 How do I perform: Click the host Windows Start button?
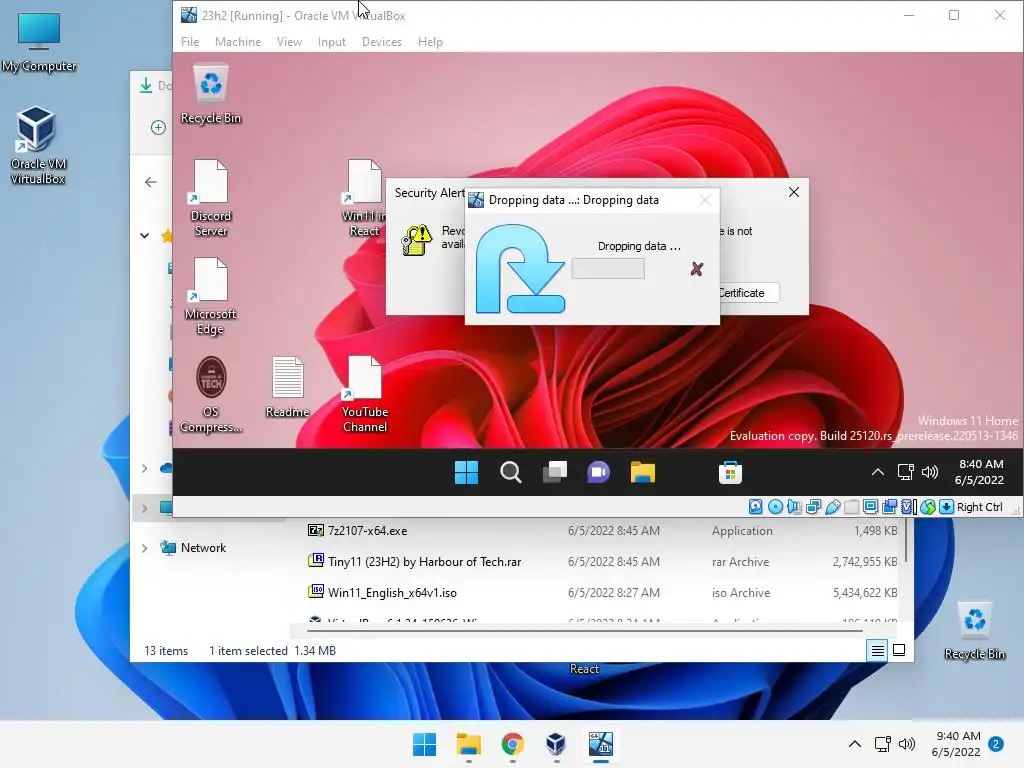(x=424, y=744)
